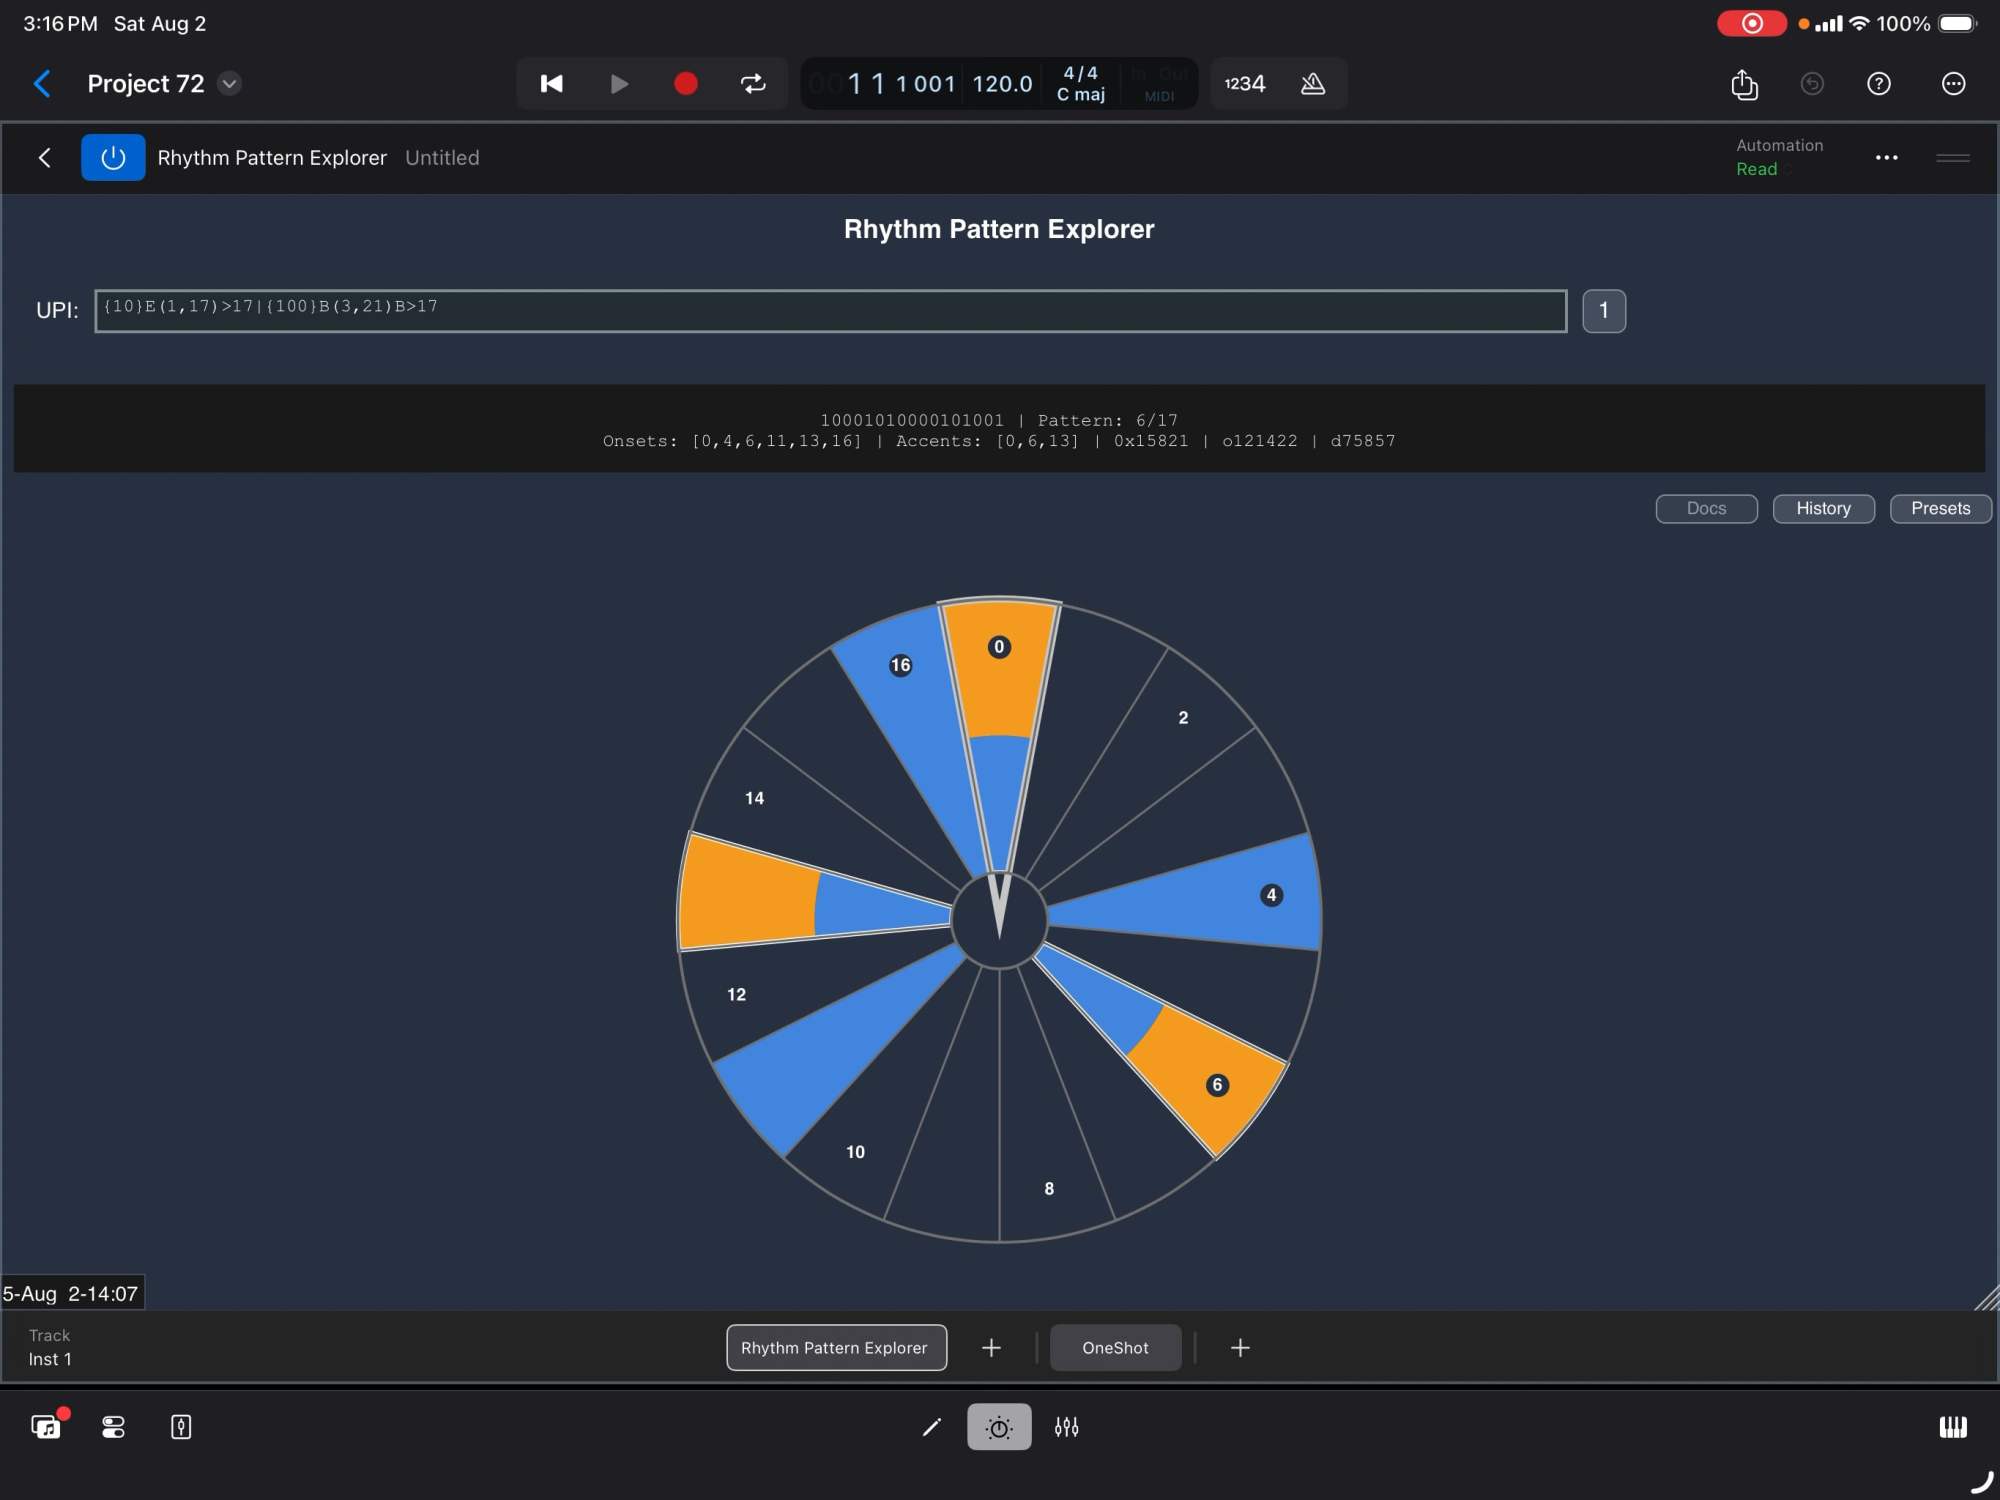The height and width of the screenshot is (1500, 2000).
Task: Enable cycle mode with the loop icon
Action: tap(753, 84)
